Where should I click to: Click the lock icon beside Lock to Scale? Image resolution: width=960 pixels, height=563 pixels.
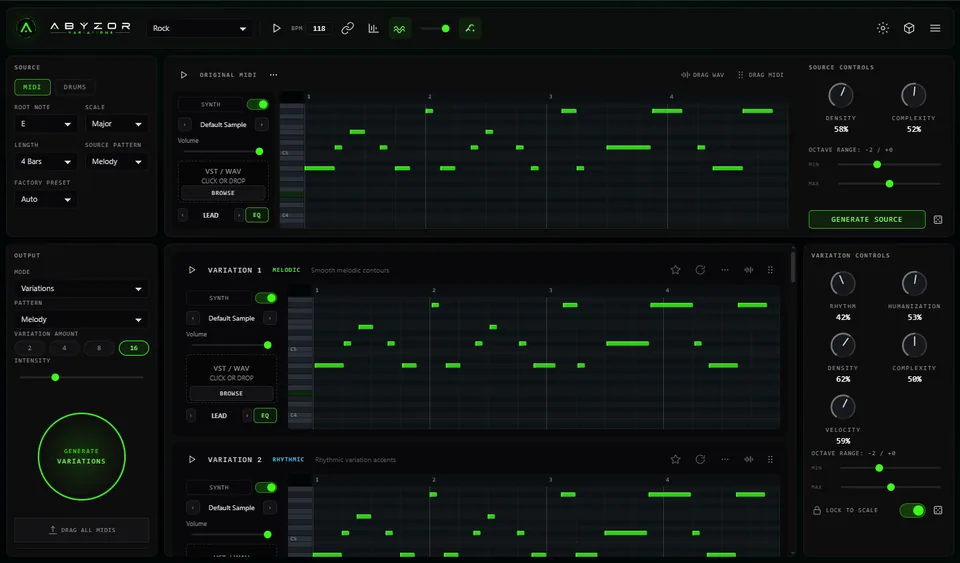pyautogui.click(x=817, y=510)
